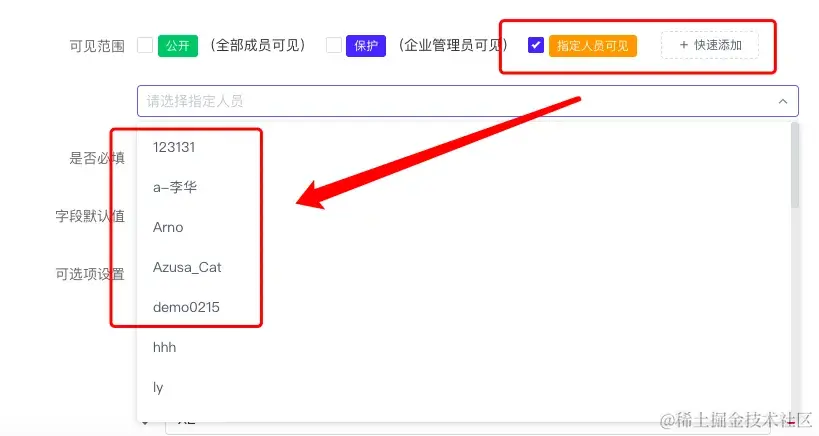The width and height of the screenshot is (819, 436).
Task: Choose Azusa_Cat in the dropdown list
Action: 463,267
